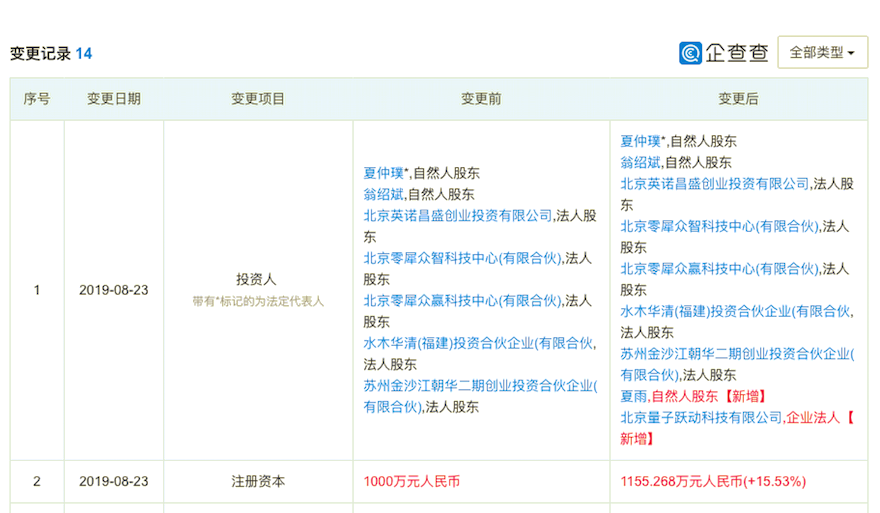Open 北京英诺昌盛创业投资有限公司 in 变更前 column
Screen dimensions: 880x513
coord(458,216)
